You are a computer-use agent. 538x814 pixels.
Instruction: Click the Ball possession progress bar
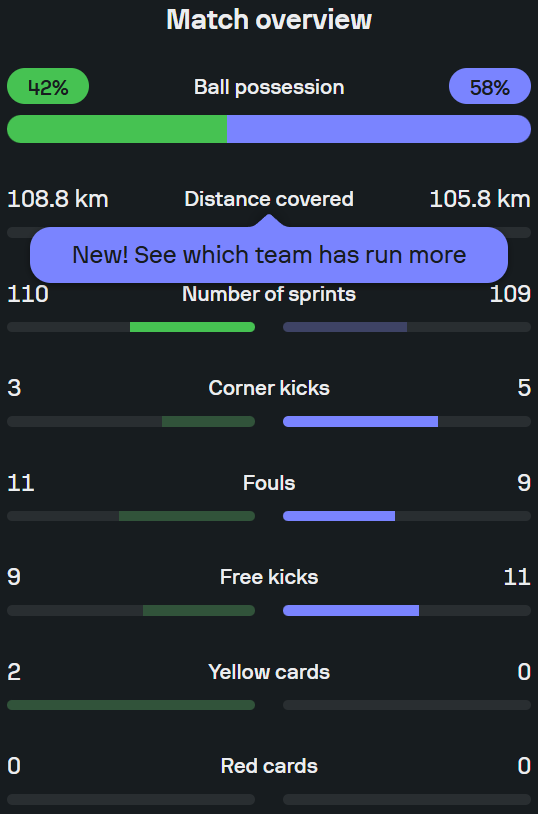[x=269, y=129]
